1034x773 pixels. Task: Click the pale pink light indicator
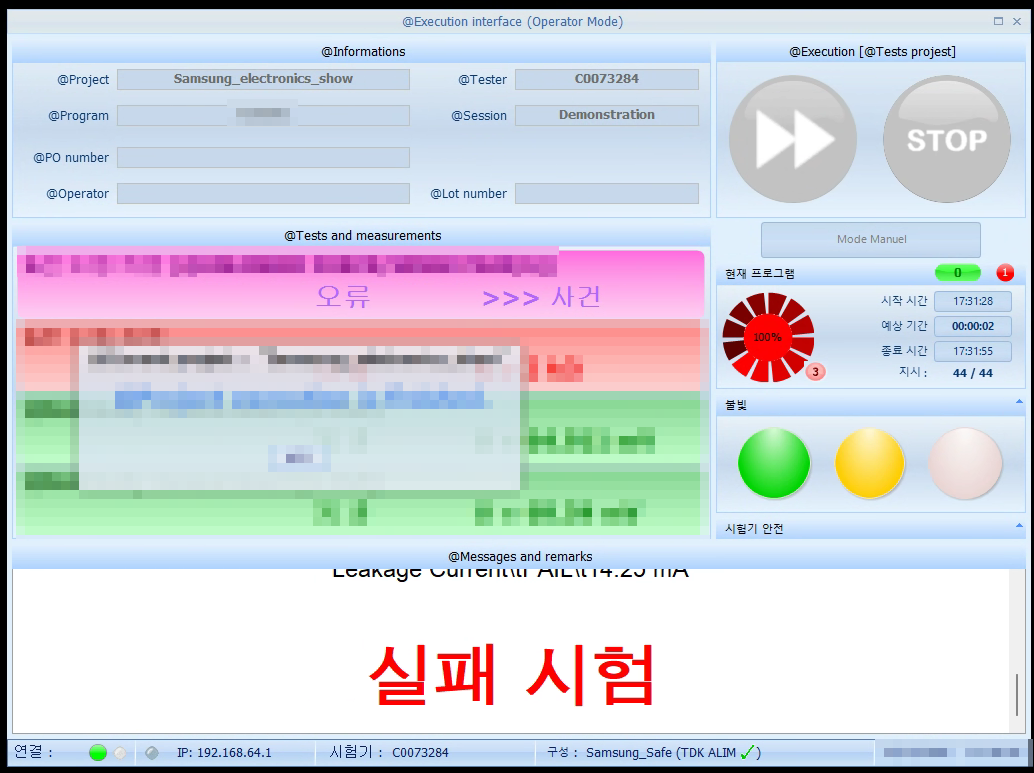(964, 464)
